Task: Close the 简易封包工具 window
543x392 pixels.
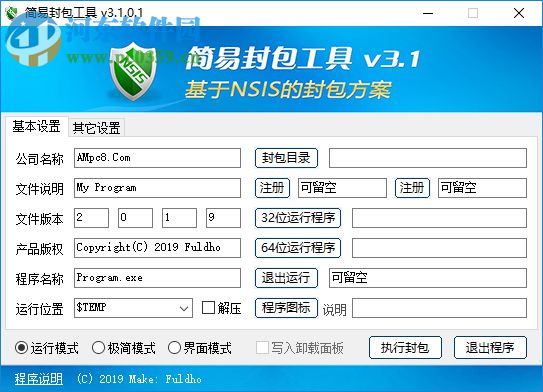Action: tap(519, 13)
